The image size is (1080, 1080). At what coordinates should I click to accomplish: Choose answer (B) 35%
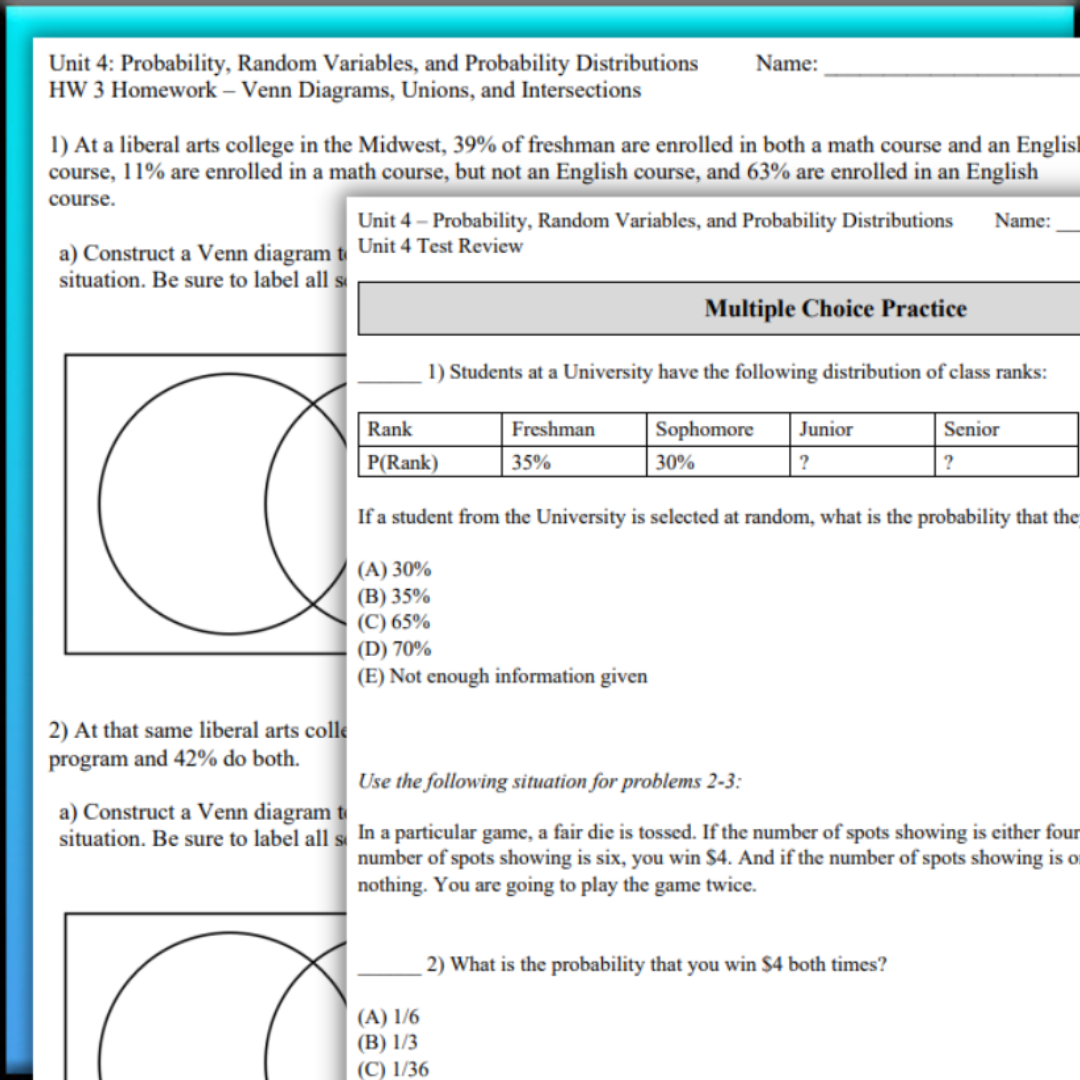tap(394, 596)
